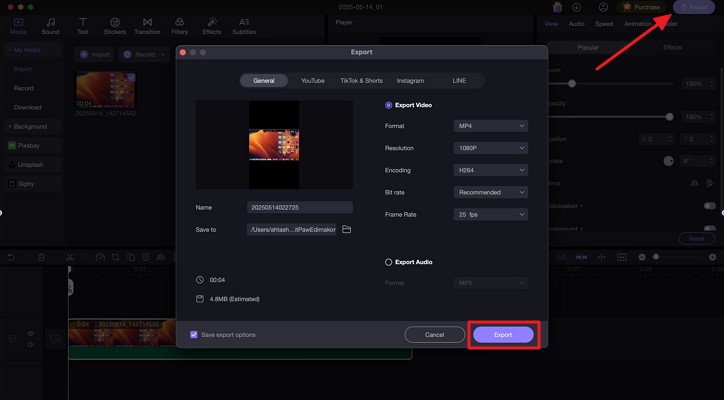Open the Text tool icon
The height and width of the screenshot is (400, 724).
(x=83, y=26)
